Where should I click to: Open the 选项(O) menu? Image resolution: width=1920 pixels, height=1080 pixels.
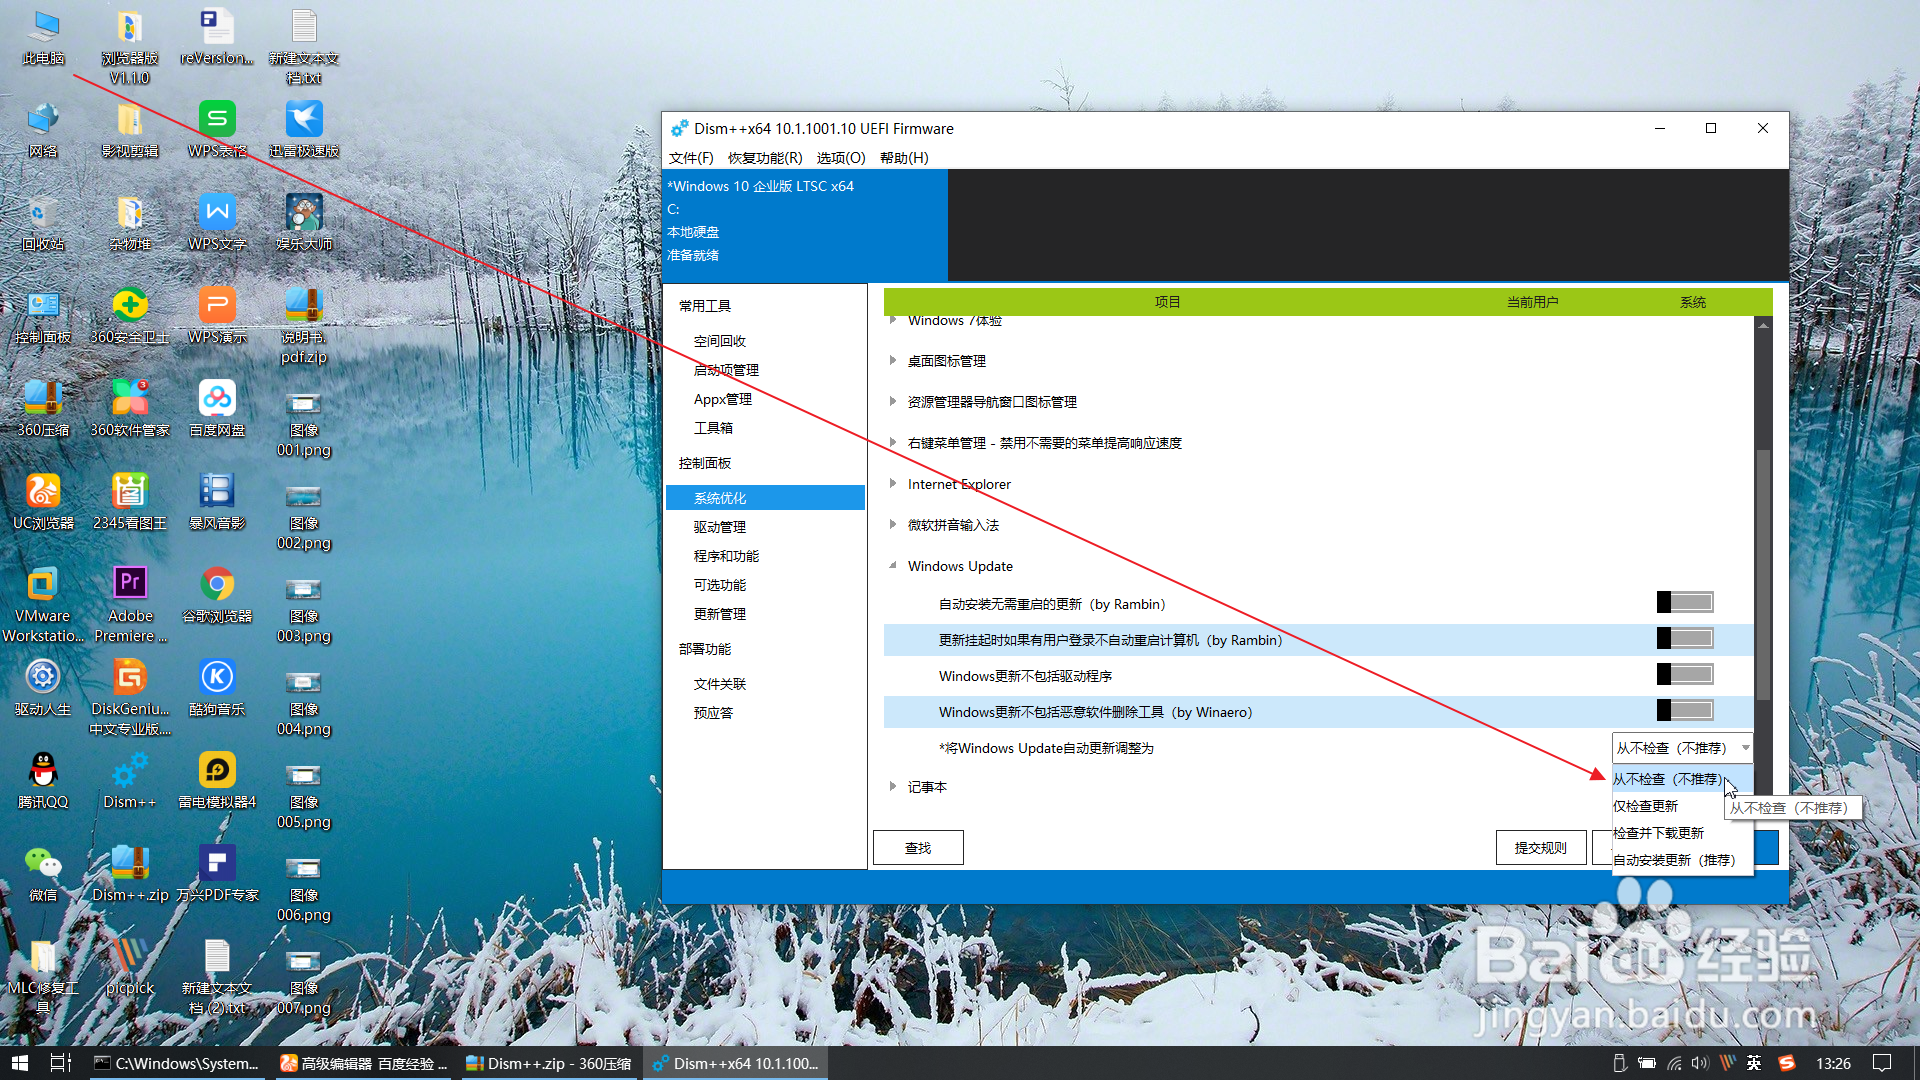pyautogui.click(x=840, y=158)
